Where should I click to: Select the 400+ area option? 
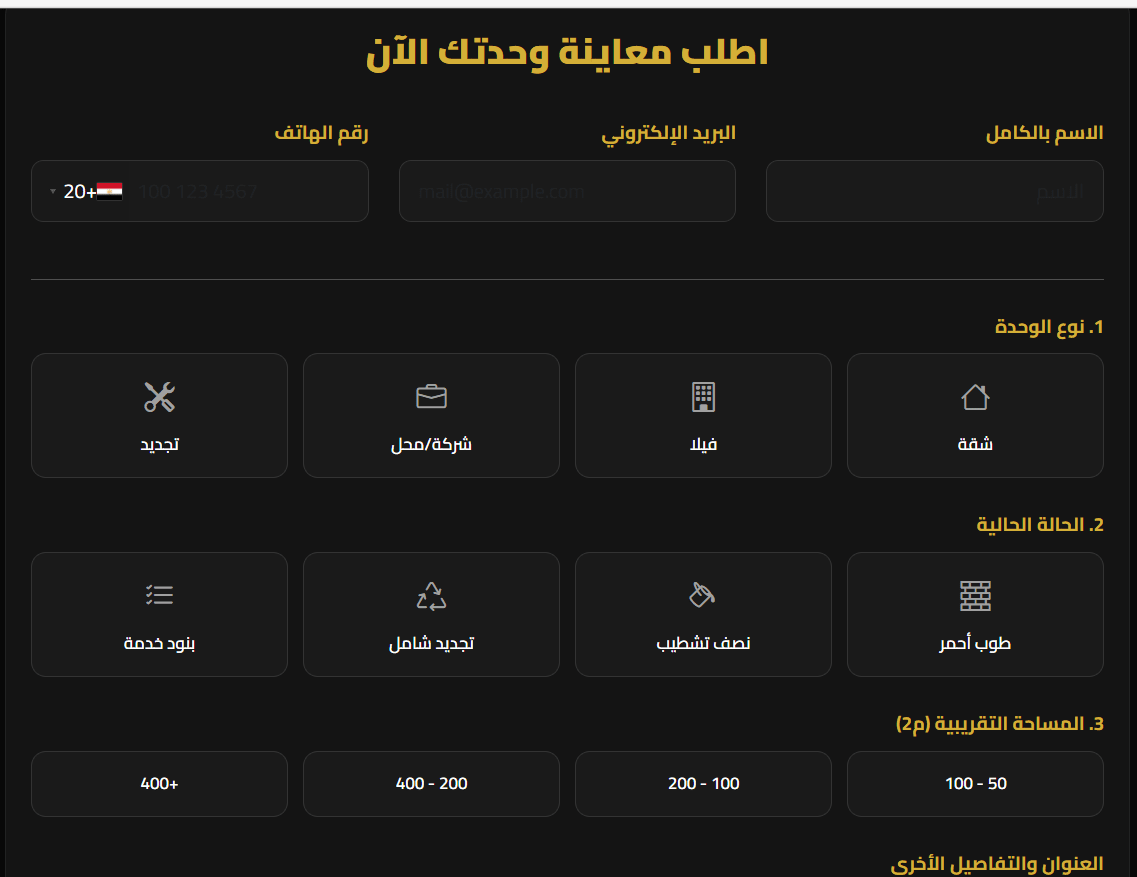[x=159, y=784]
